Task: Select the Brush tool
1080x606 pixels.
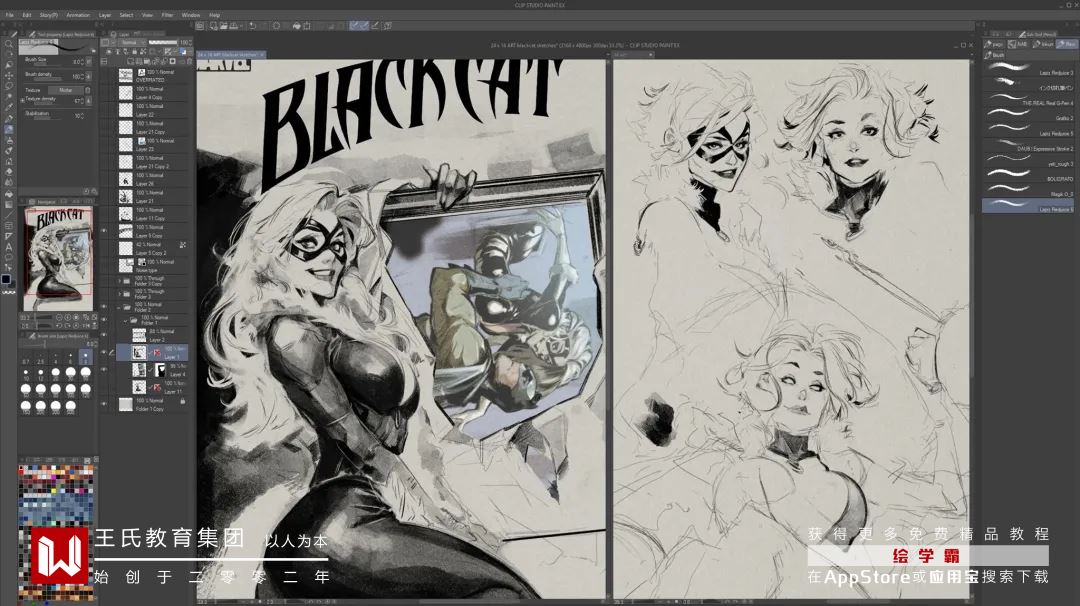Action: point(9,140)
